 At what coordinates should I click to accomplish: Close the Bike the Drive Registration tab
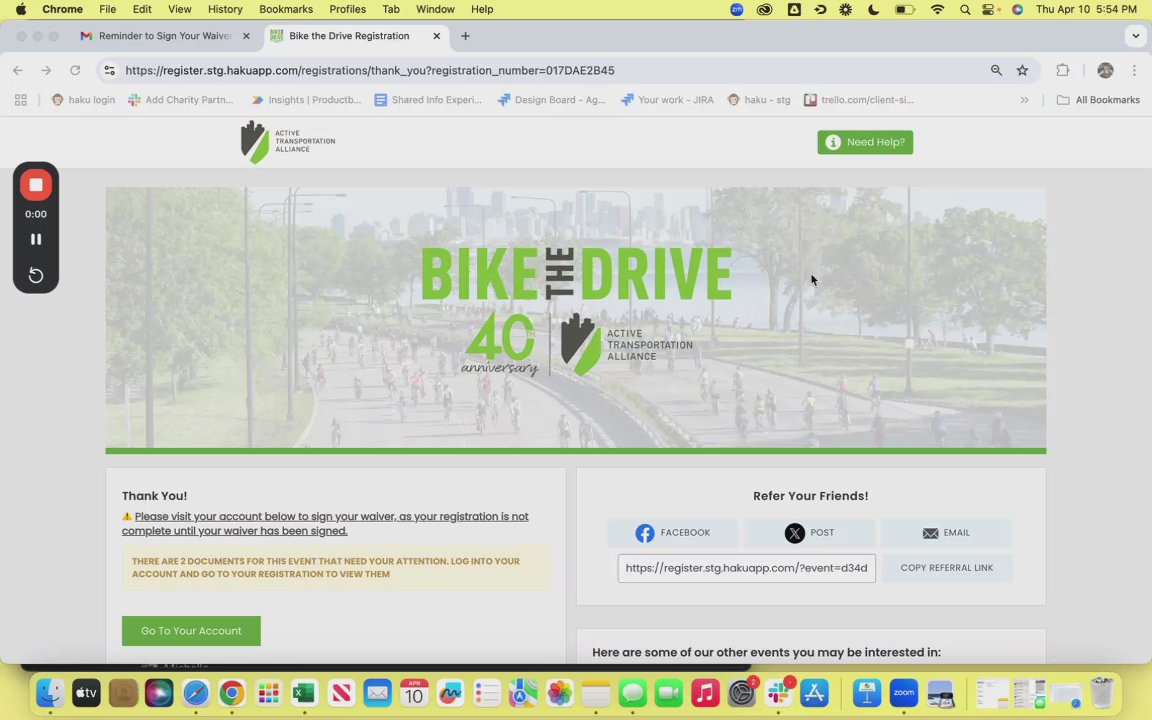(436, 36)
